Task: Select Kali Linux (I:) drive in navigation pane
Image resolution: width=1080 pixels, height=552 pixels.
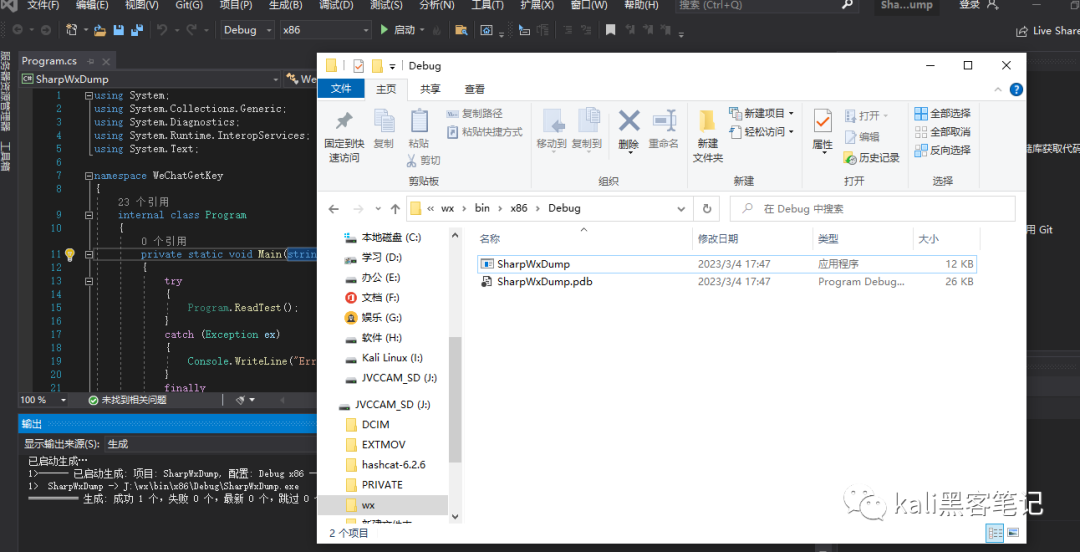Action: 393,358
